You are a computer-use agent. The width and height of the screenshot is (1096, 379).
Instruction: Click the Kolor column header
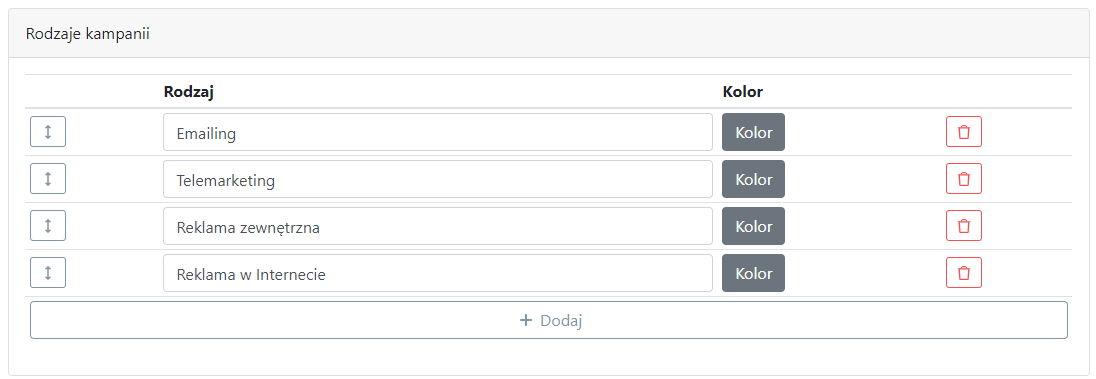click(743, 92)
